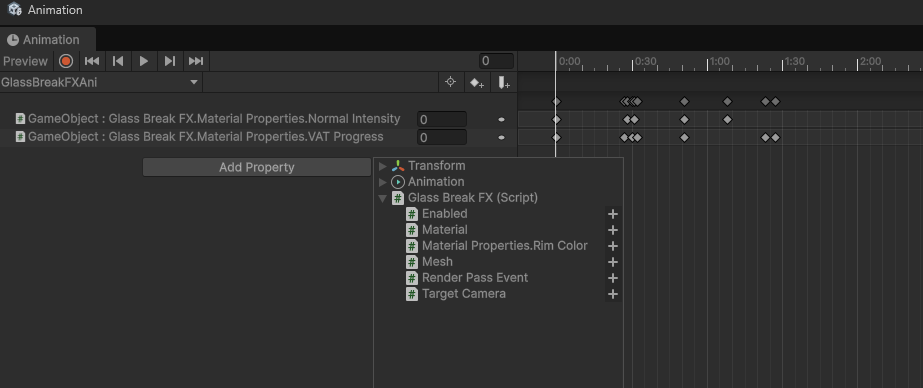923x388 pixels.
Task: Select the VAT Progress property row
Action: [x=258, y=137]
